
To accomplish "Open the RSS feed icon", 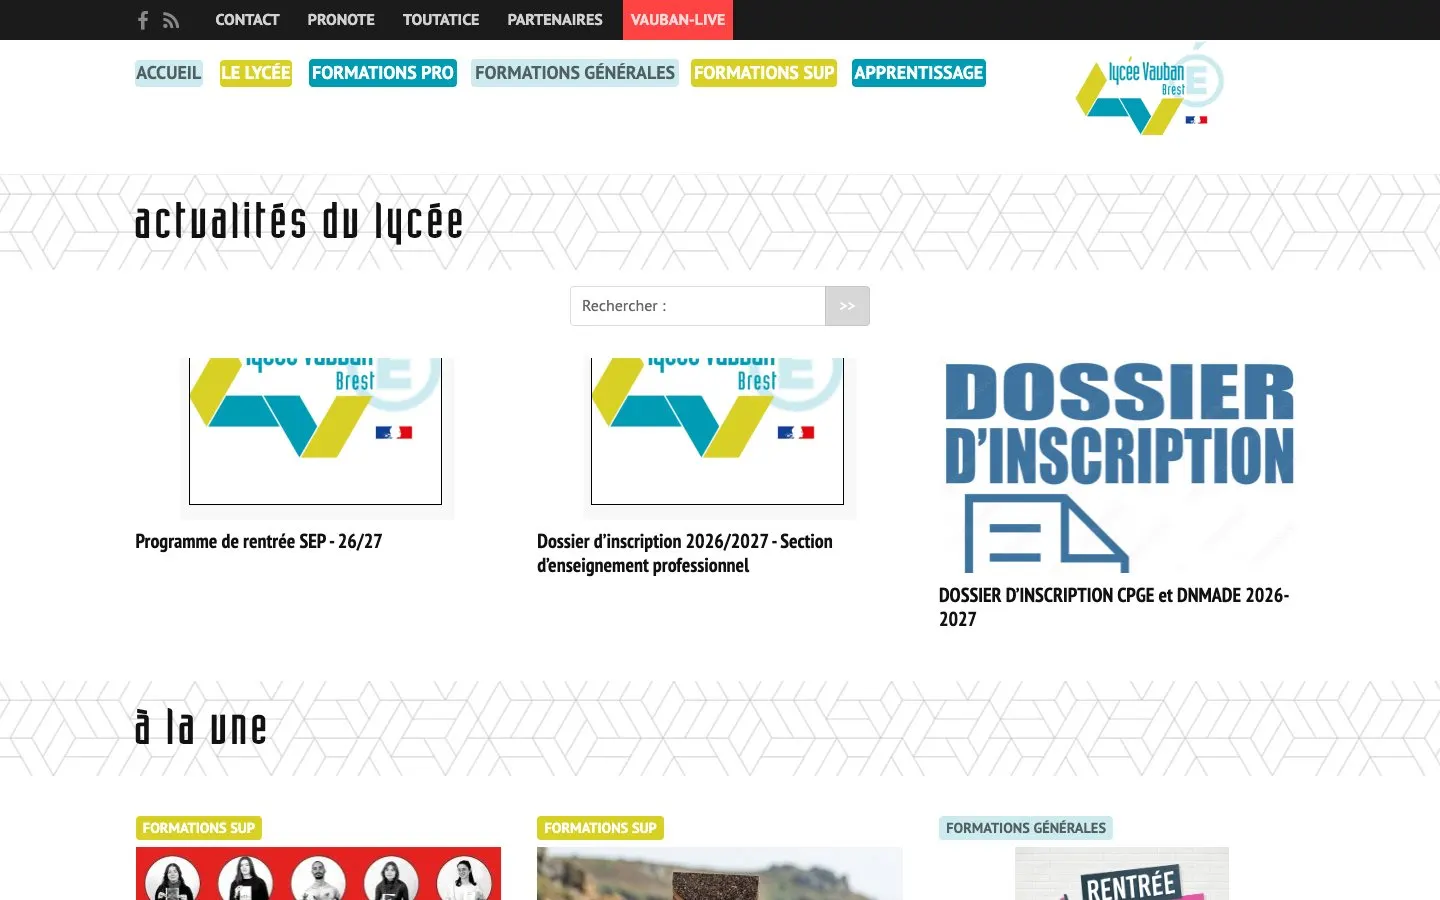I will [171, 20].
